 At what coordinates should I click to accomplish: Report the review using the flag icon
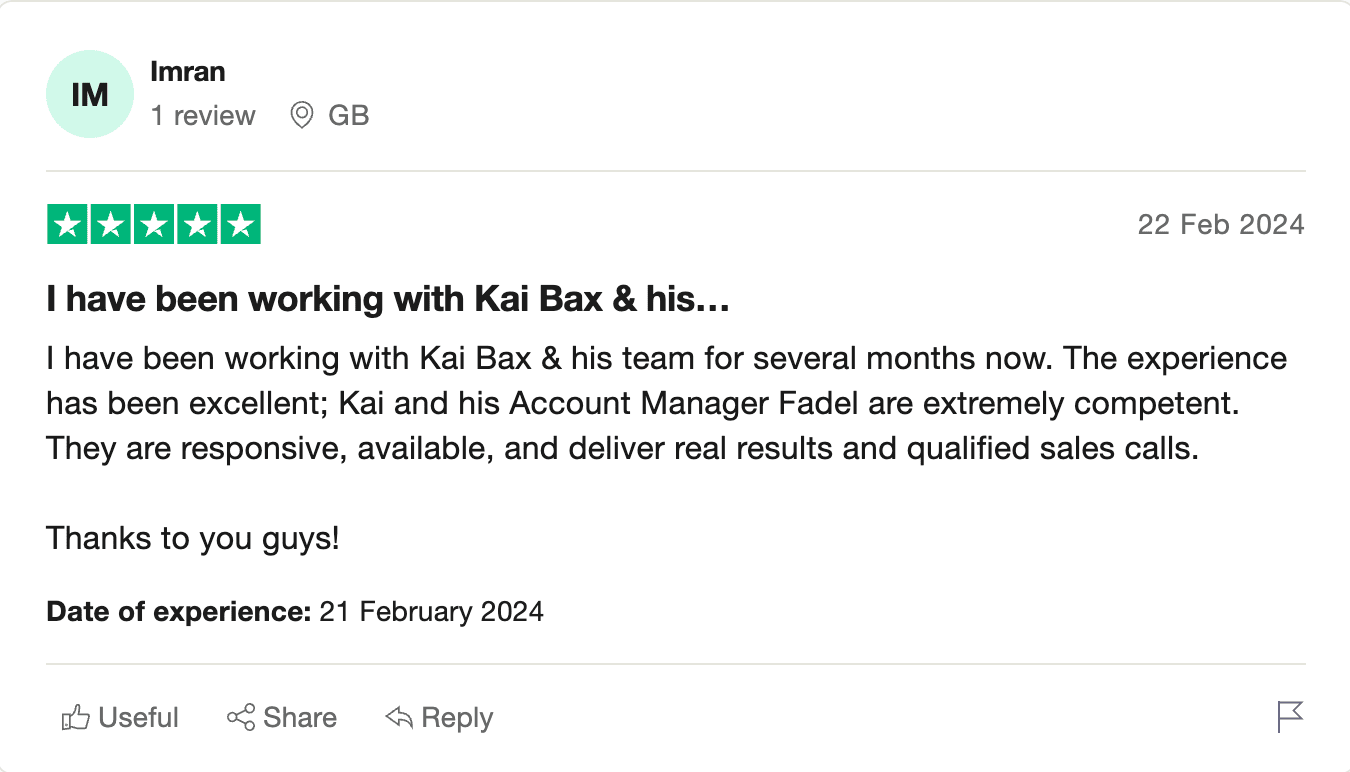pyautogui.click(x=1290, y=716)
